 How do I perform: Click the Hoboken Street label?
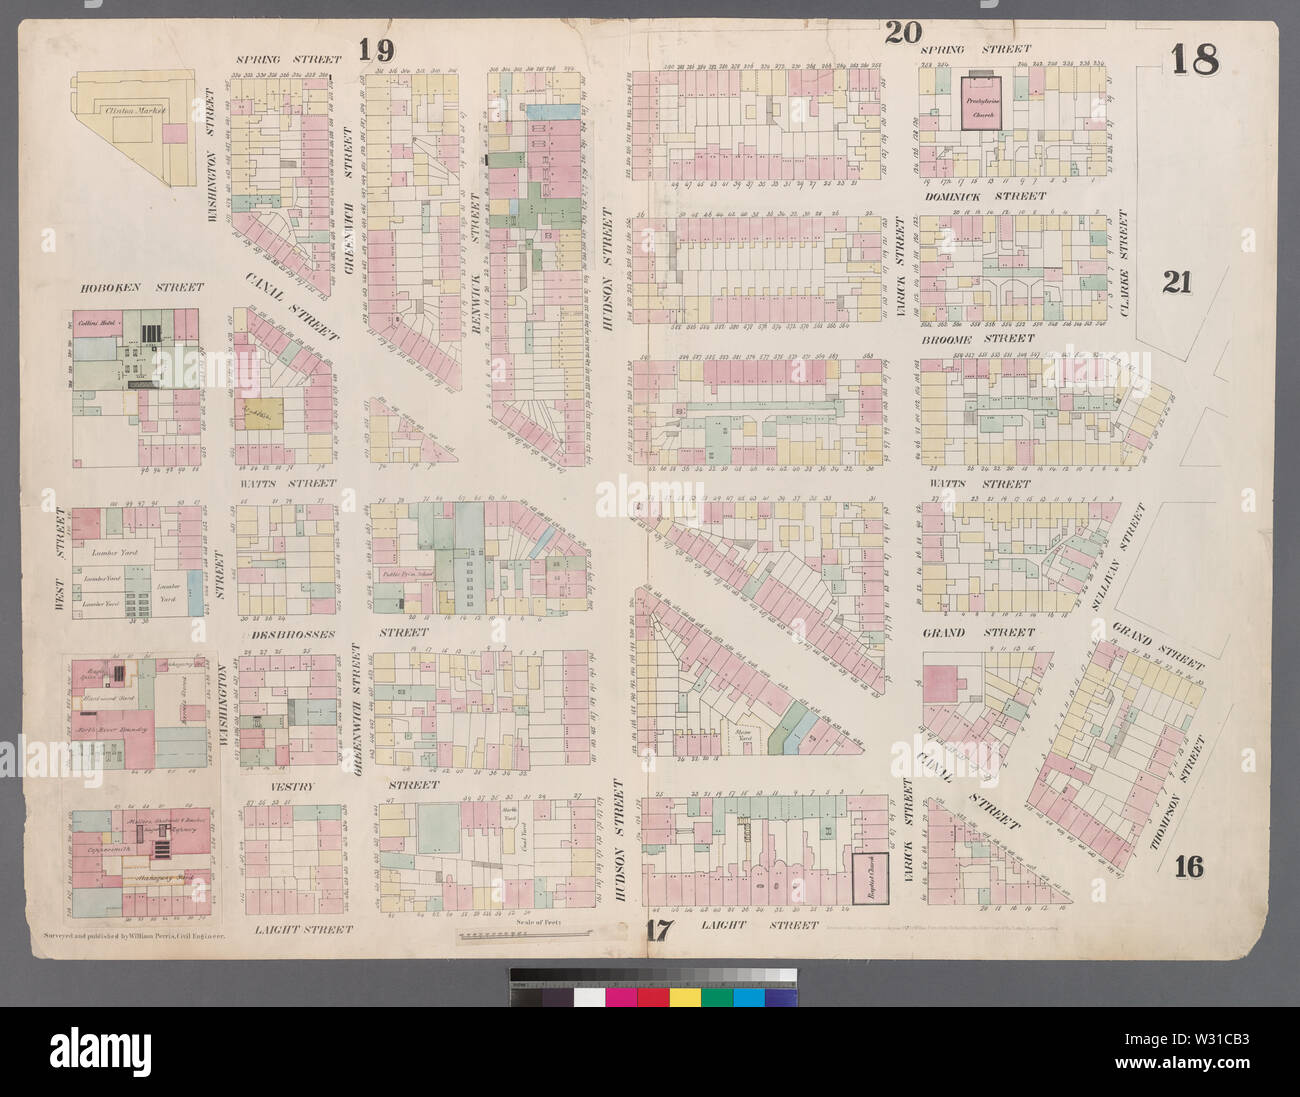tap(142, 287)
